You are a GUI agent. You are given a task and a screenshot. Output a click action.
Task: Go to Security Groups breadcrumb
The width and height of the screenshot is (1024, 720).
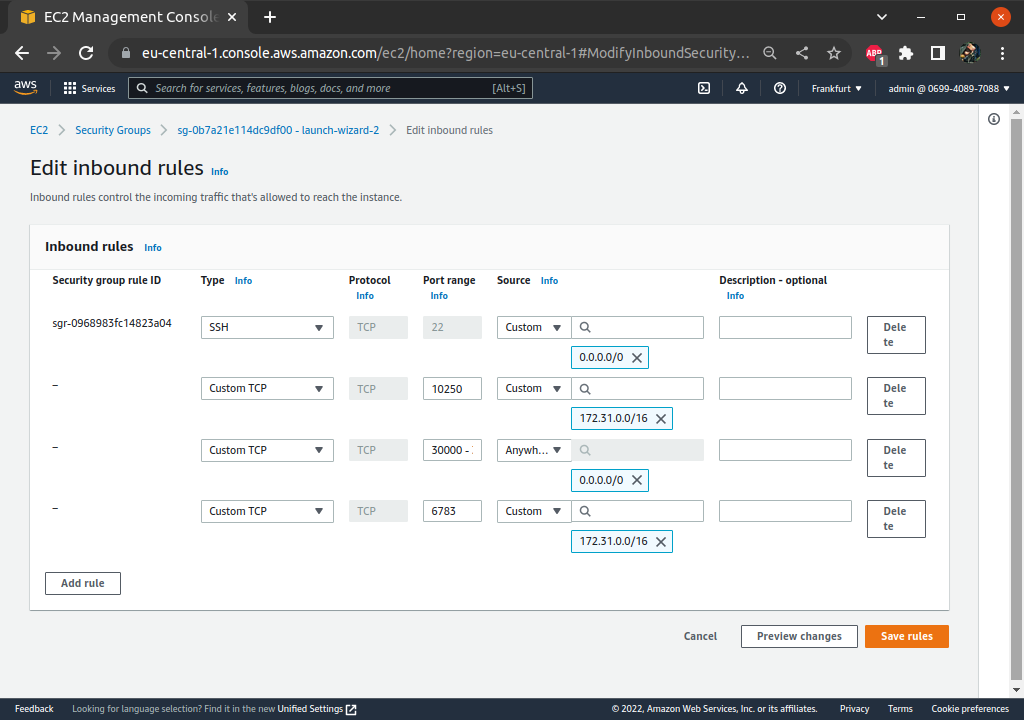(113, 130)
